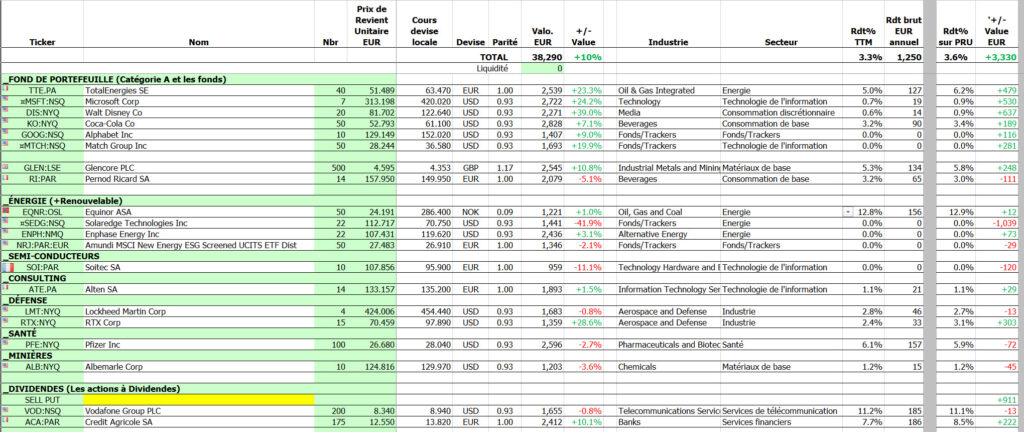Click the Services financiers sector cell
1024x432 pixels.
click(780, 422)
